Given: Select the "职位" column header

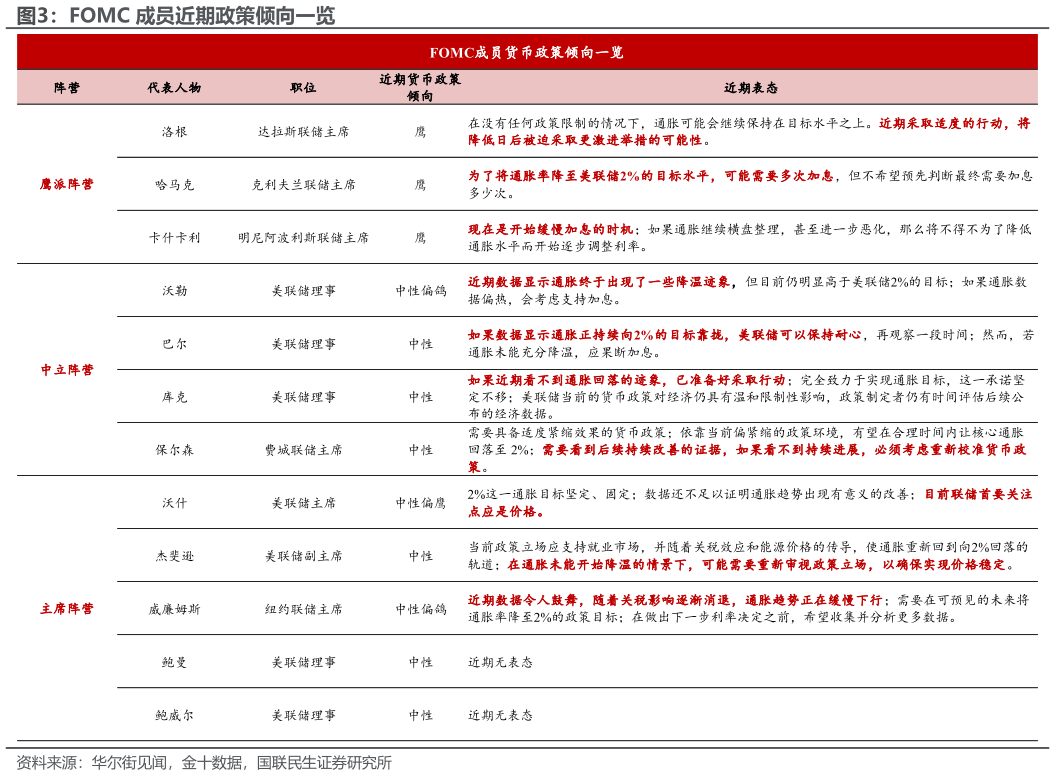Looking at the screenshot, I should pyautogui.click(x=303, y=87).
